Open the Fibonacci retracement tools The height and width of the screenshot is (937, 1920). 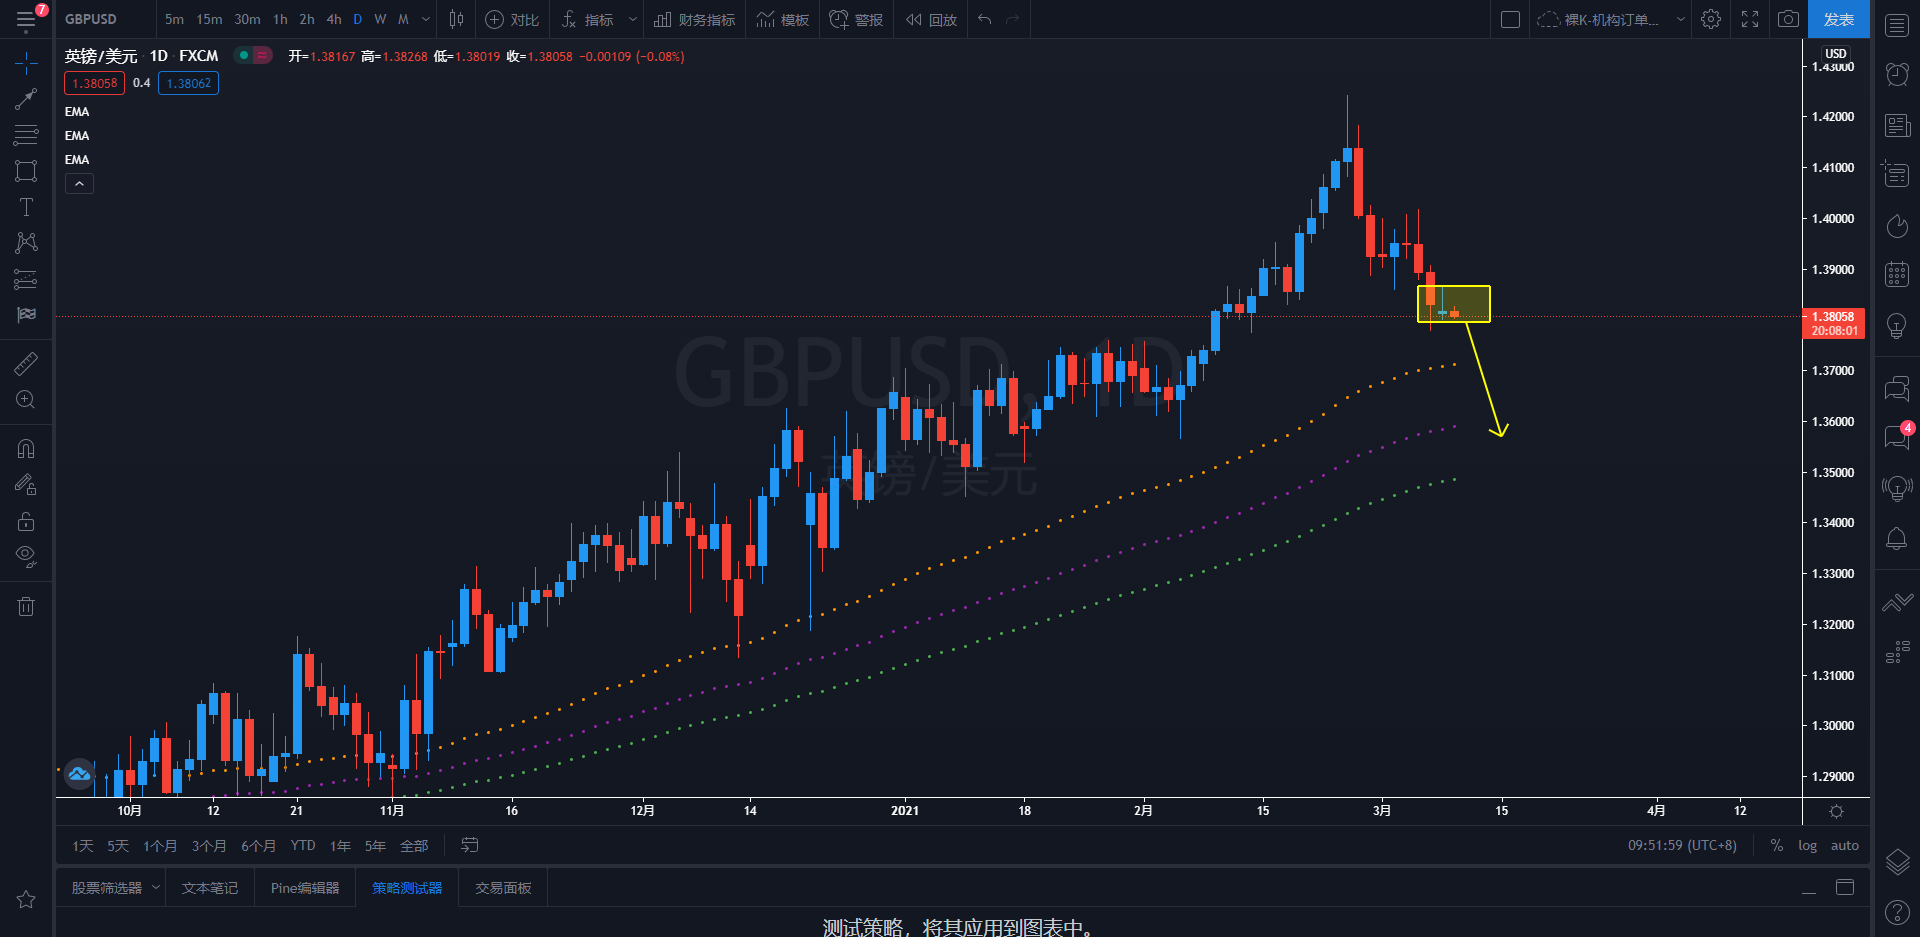[x=26, y=135]
